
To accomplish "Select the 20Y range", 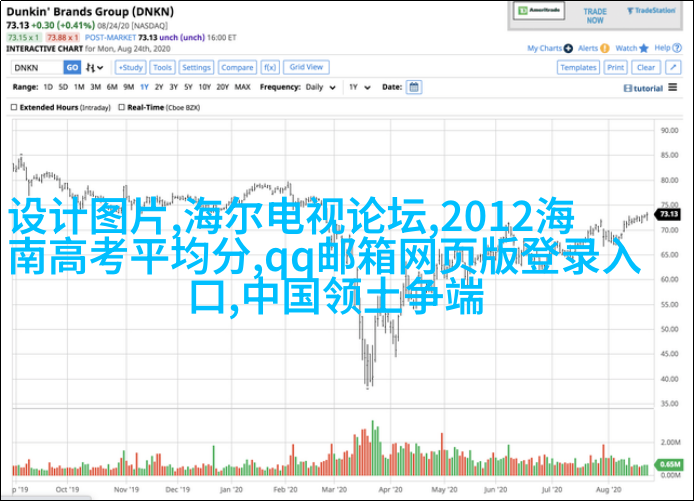I will coord(223,87).
